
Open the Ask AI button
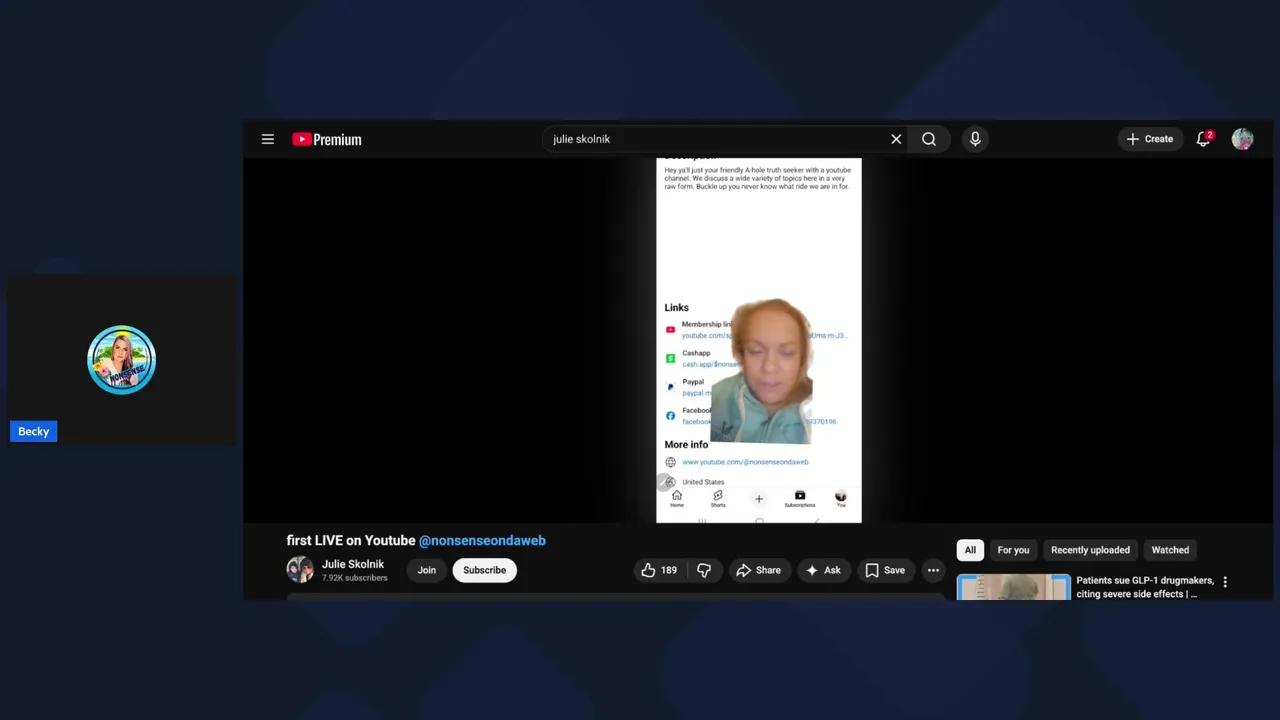coord(823,570)
